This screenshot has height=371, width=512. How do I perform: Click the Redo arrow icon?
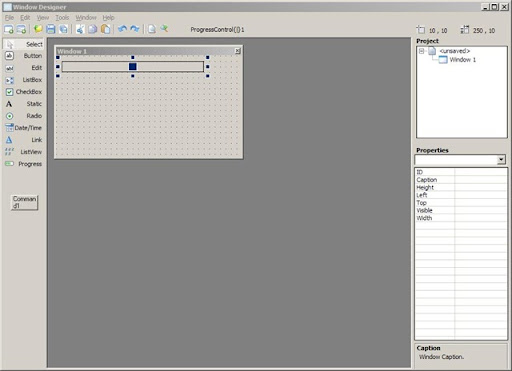(x=135, y=29)
